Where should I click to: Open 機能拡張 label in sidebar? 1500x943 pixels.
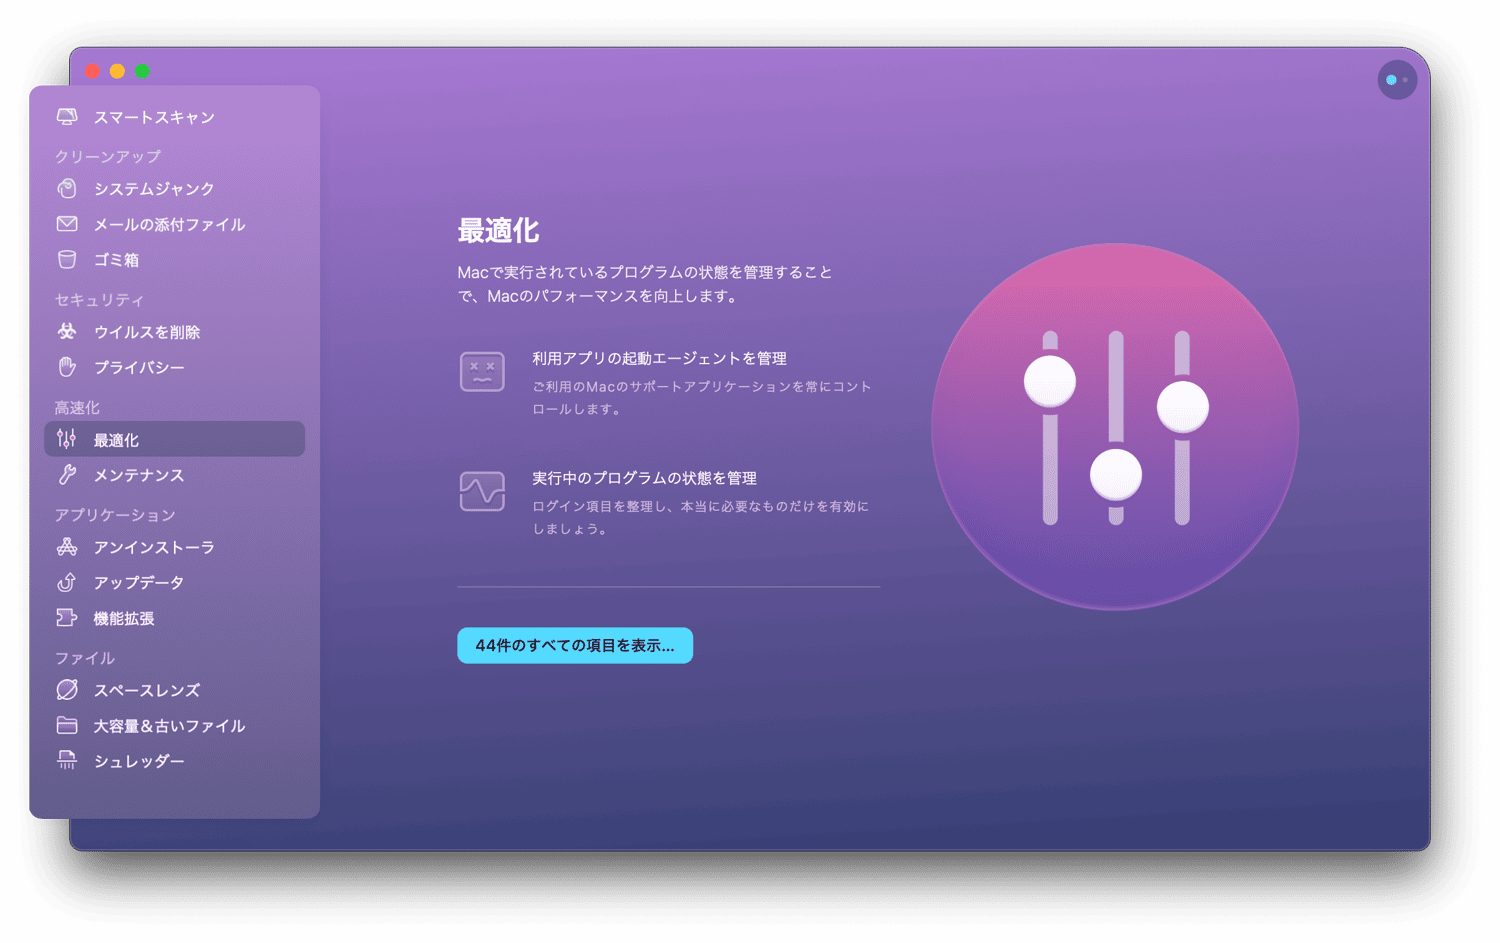[x=124, y=618]
